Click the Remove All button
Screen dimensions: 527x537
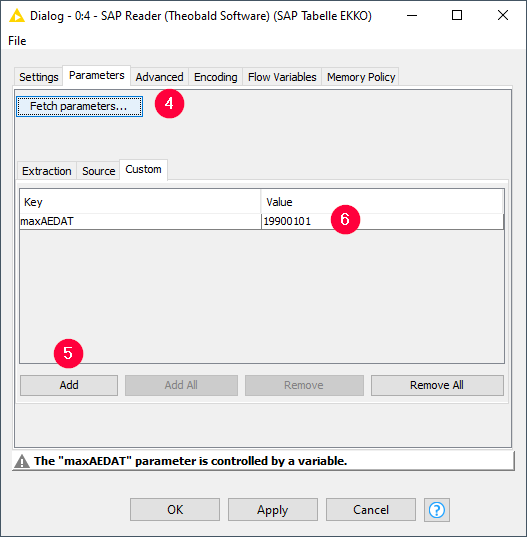437,385
